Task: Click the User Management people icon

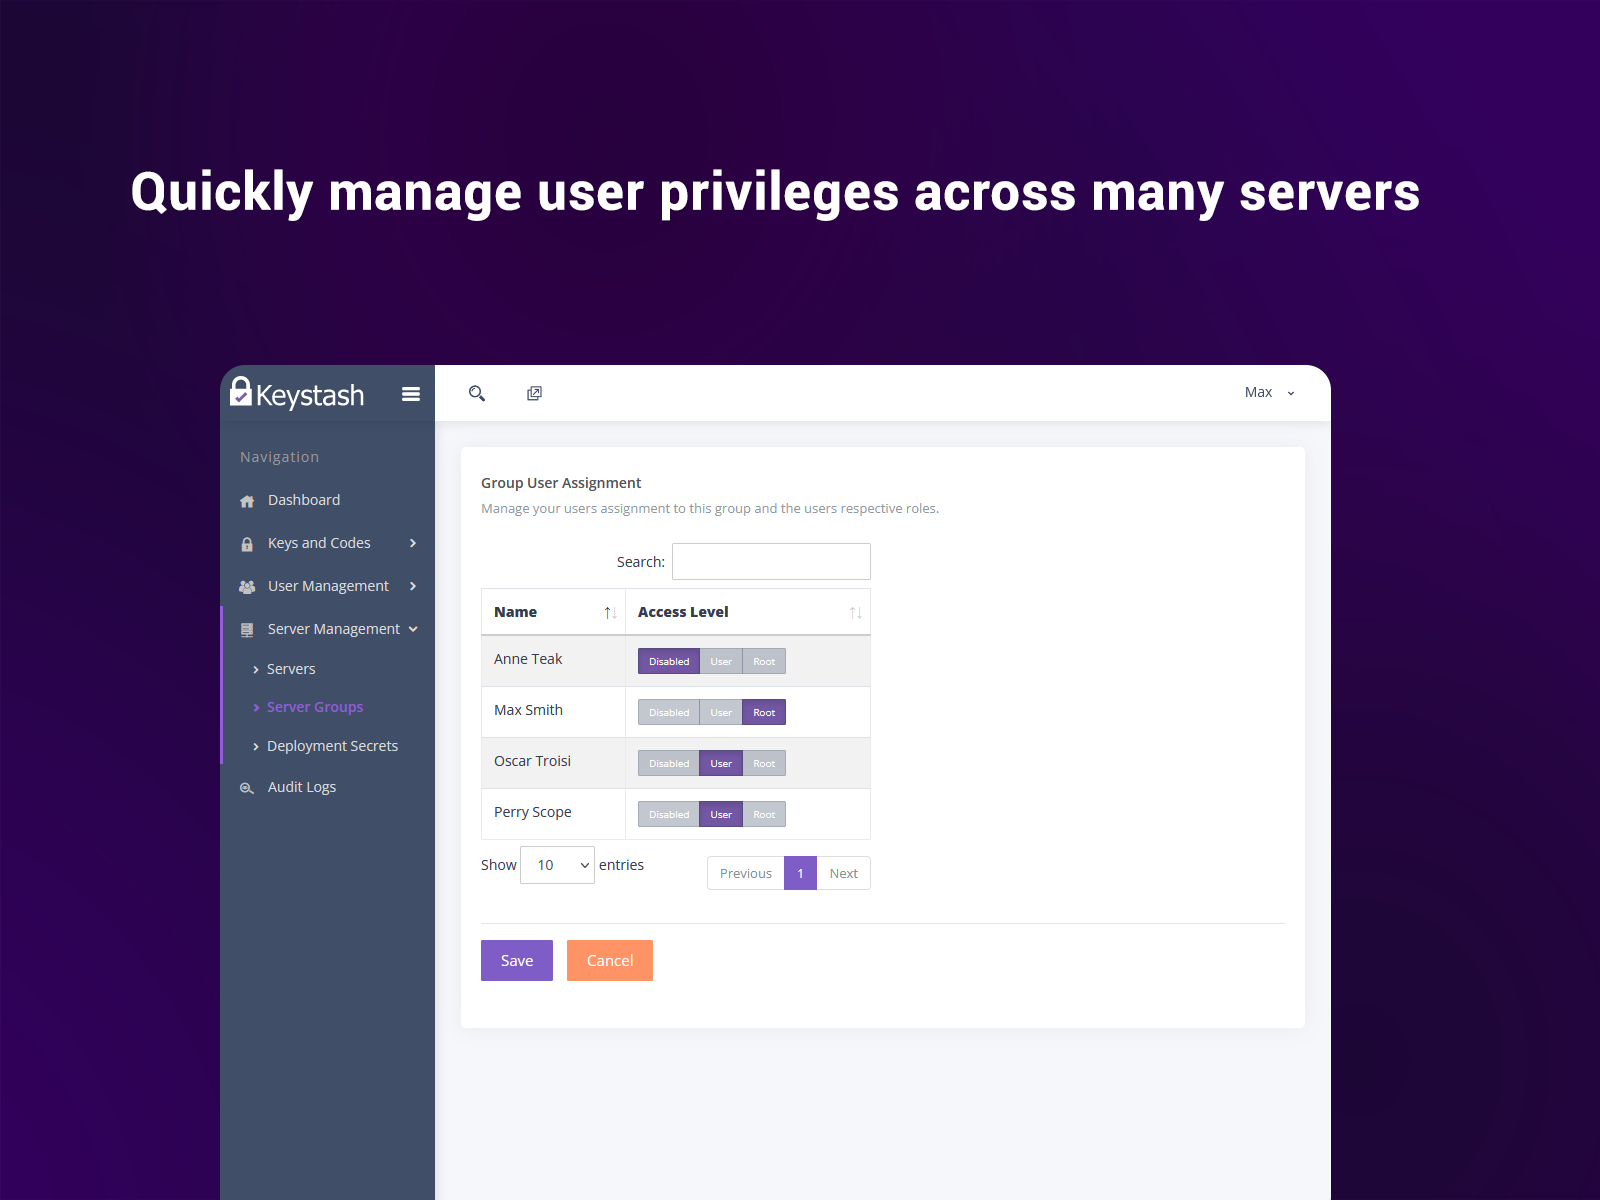Action: click(247, 587)
